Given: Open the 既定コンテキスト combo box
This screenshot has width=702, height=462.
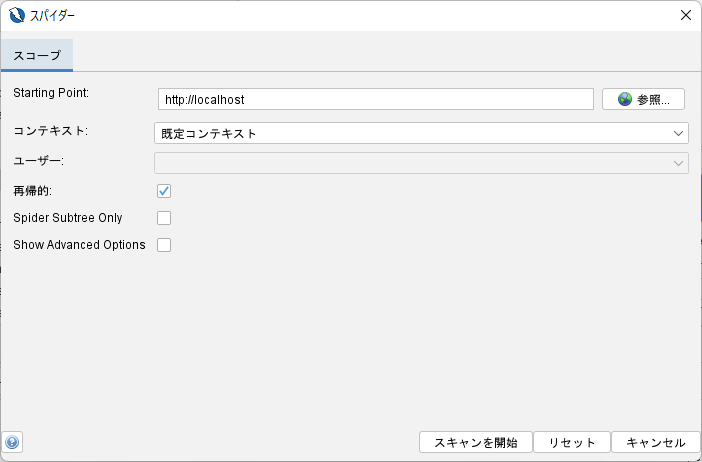Looking at the screenshot, I should tap(421, 133).
